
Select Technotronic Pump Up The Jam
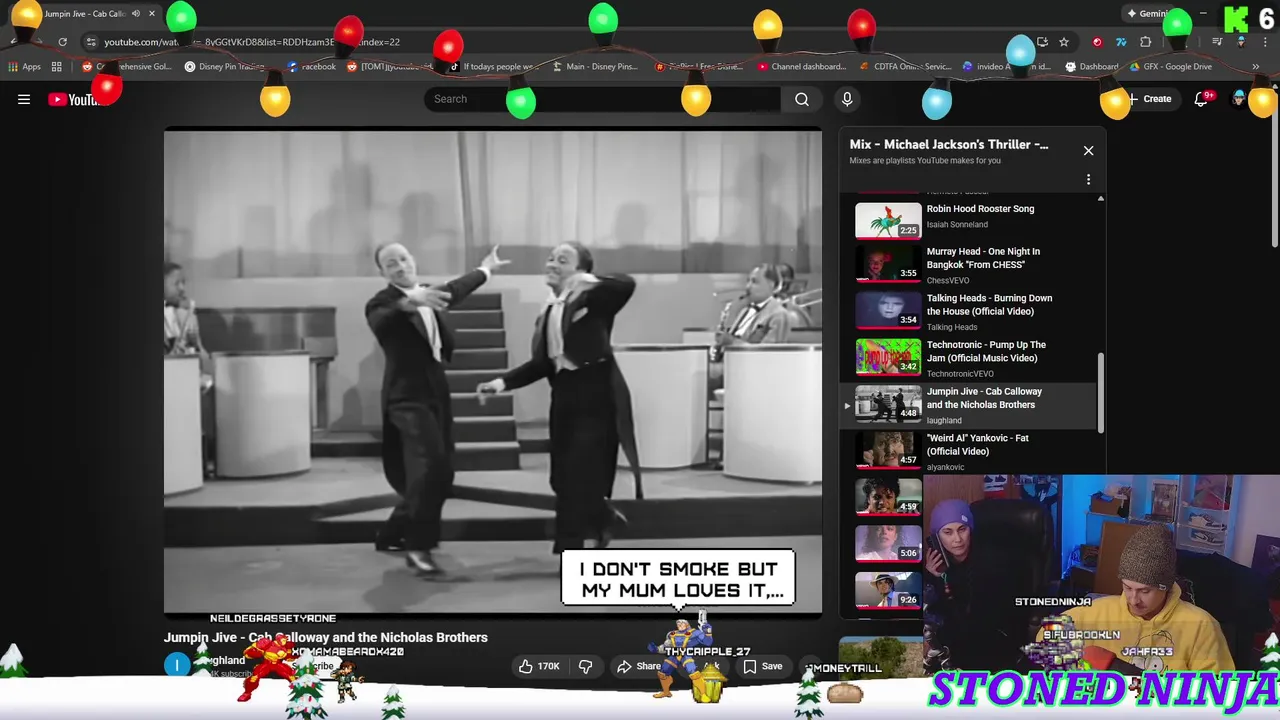point(970,358)
